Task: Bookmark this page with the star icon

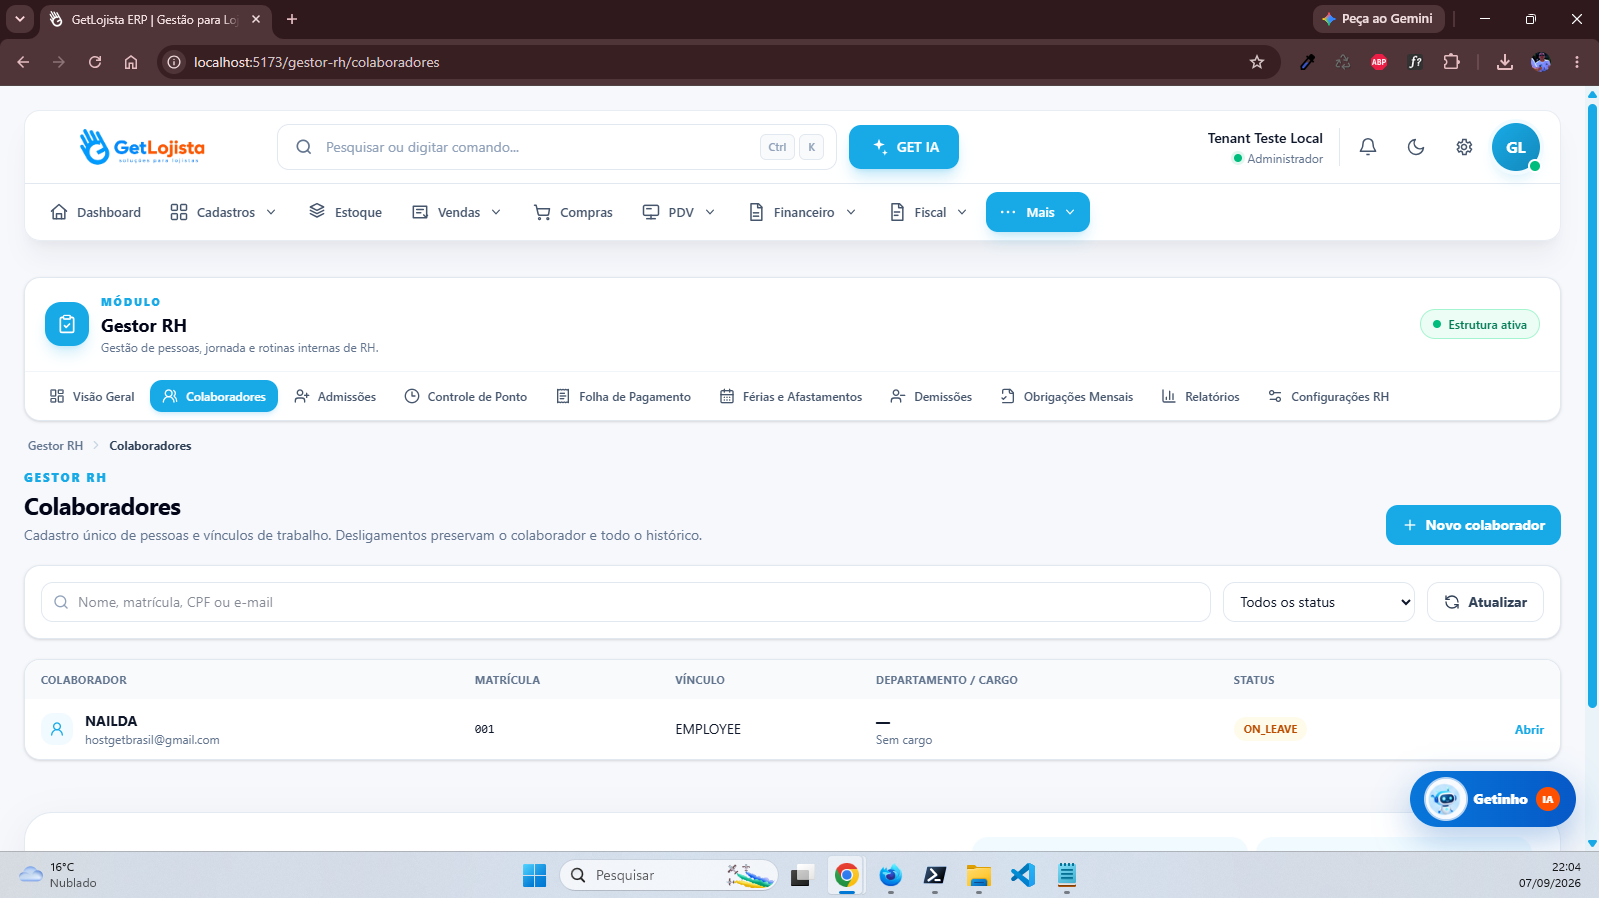Action: pos(1257,62)
